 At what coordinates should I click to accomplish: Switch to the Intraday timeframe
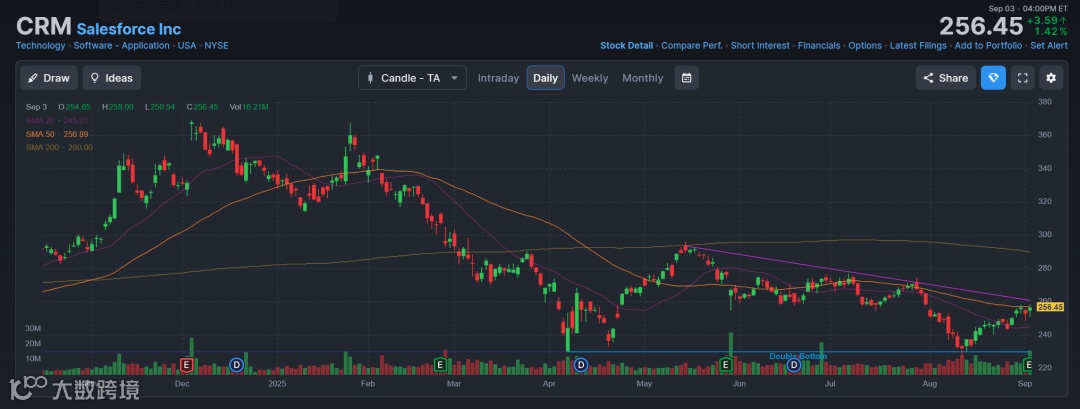coord(498,78)
